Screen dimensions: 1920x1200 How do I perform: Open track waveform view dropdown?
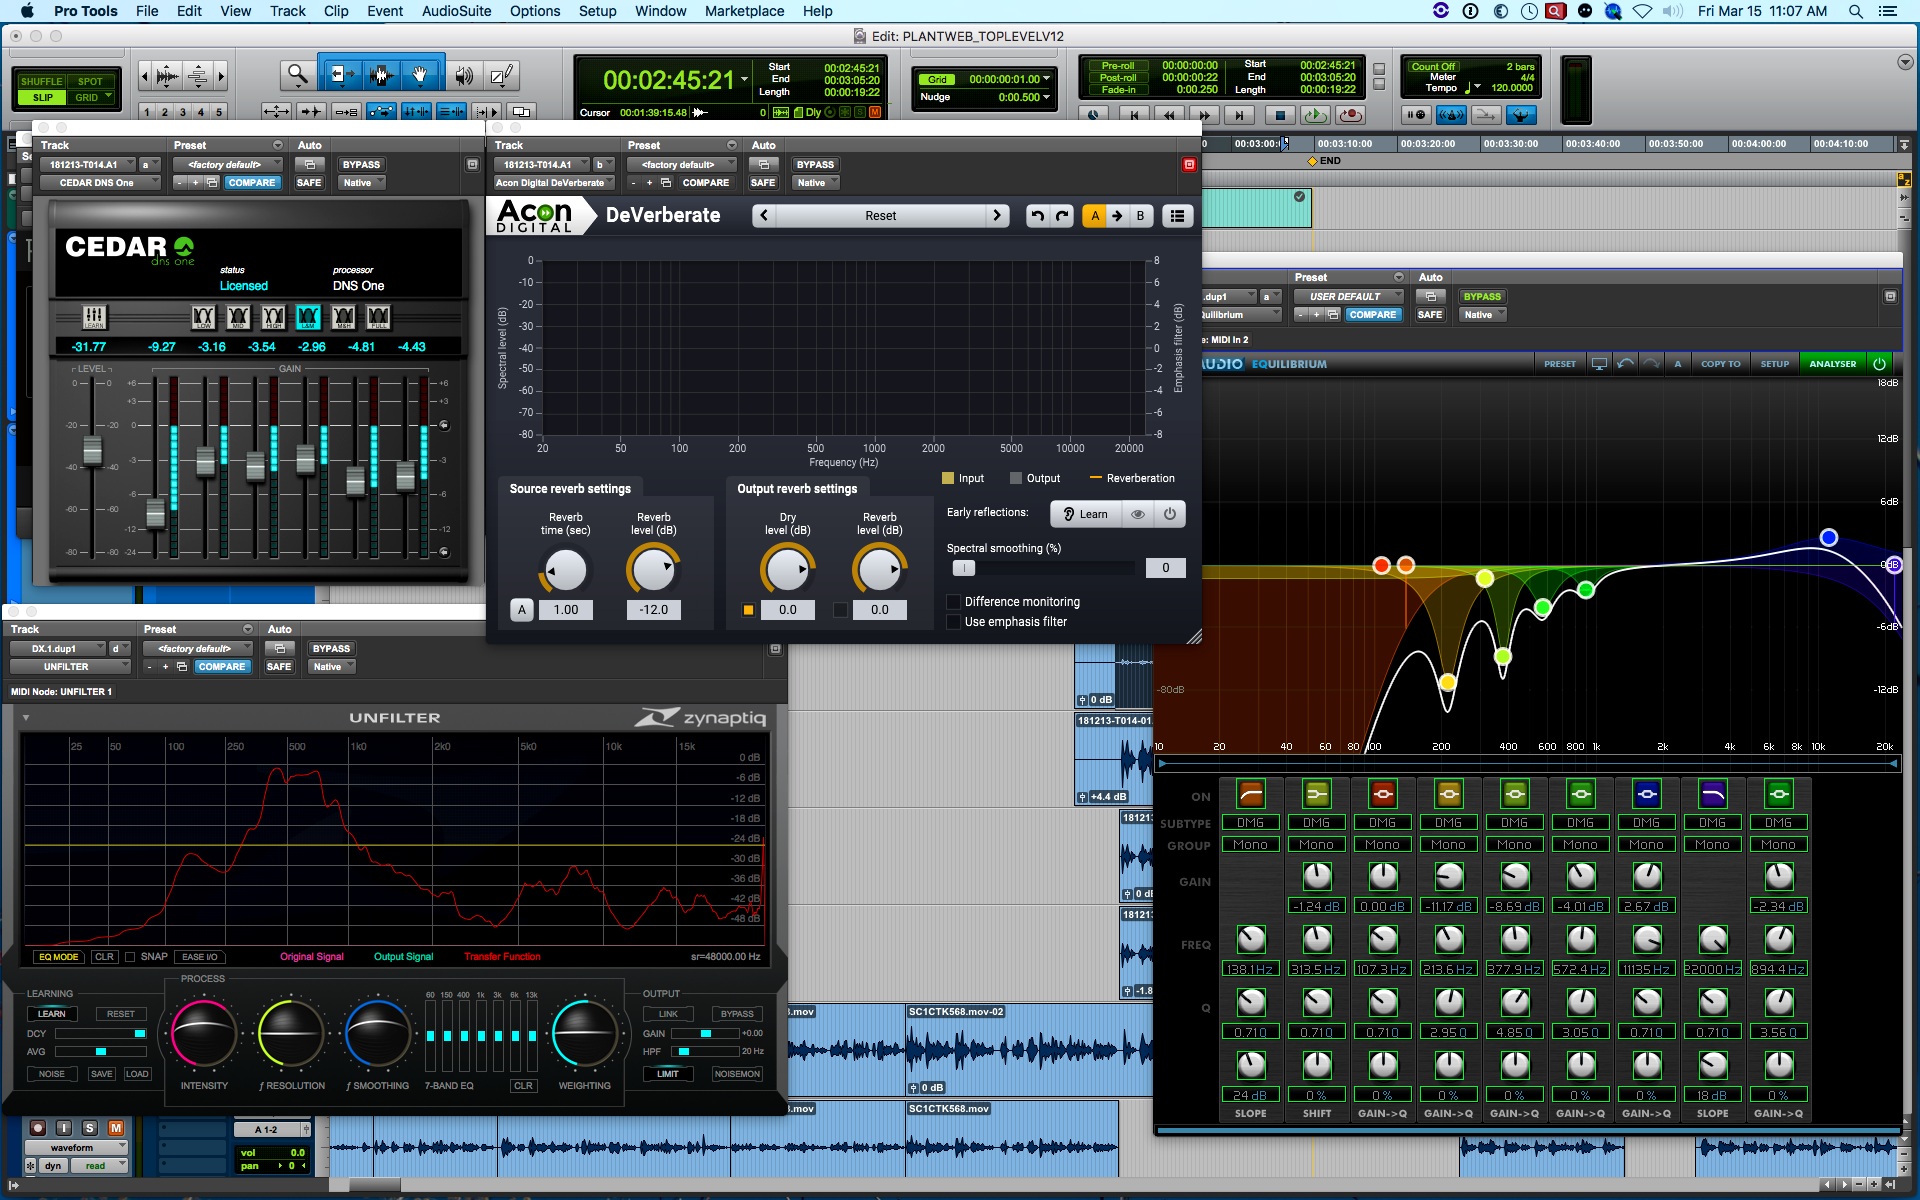pyautogui.click(x=76, y=1148)
